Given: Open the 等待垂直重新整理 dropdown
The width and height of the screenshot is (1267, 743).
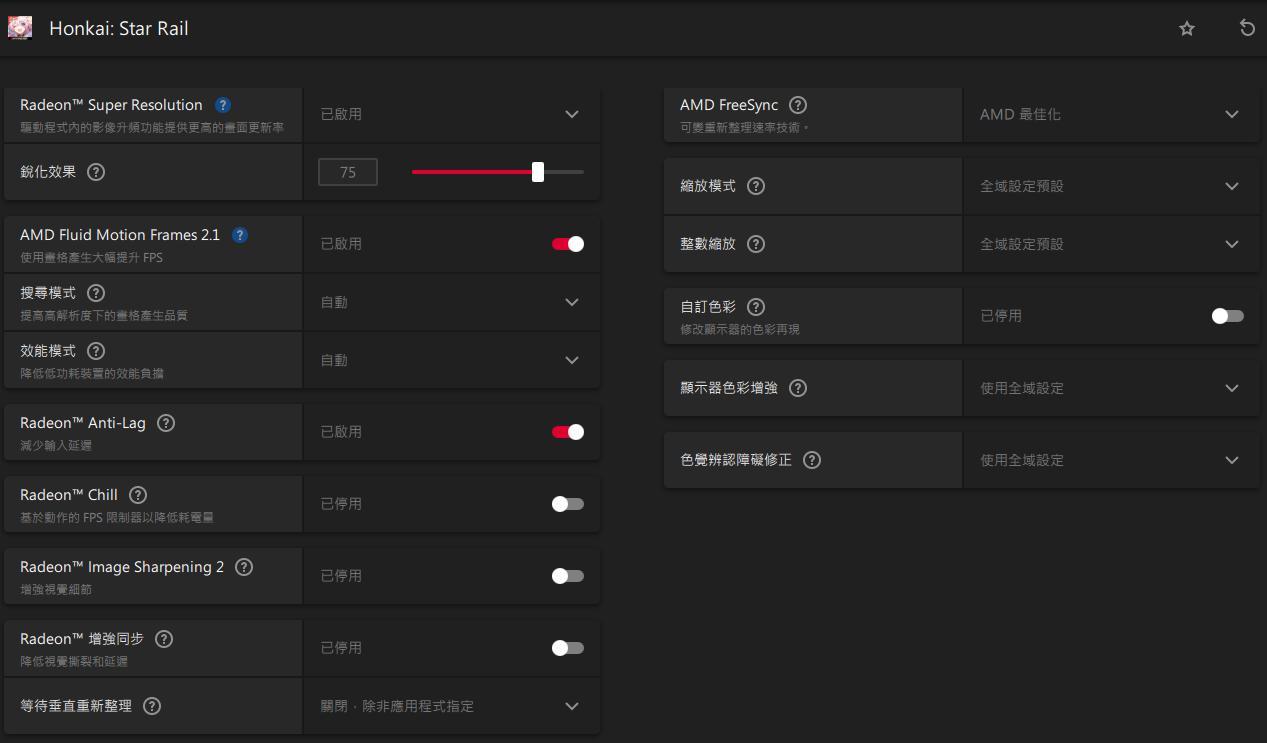Looking at the screenshot, I should click(451, 706).
